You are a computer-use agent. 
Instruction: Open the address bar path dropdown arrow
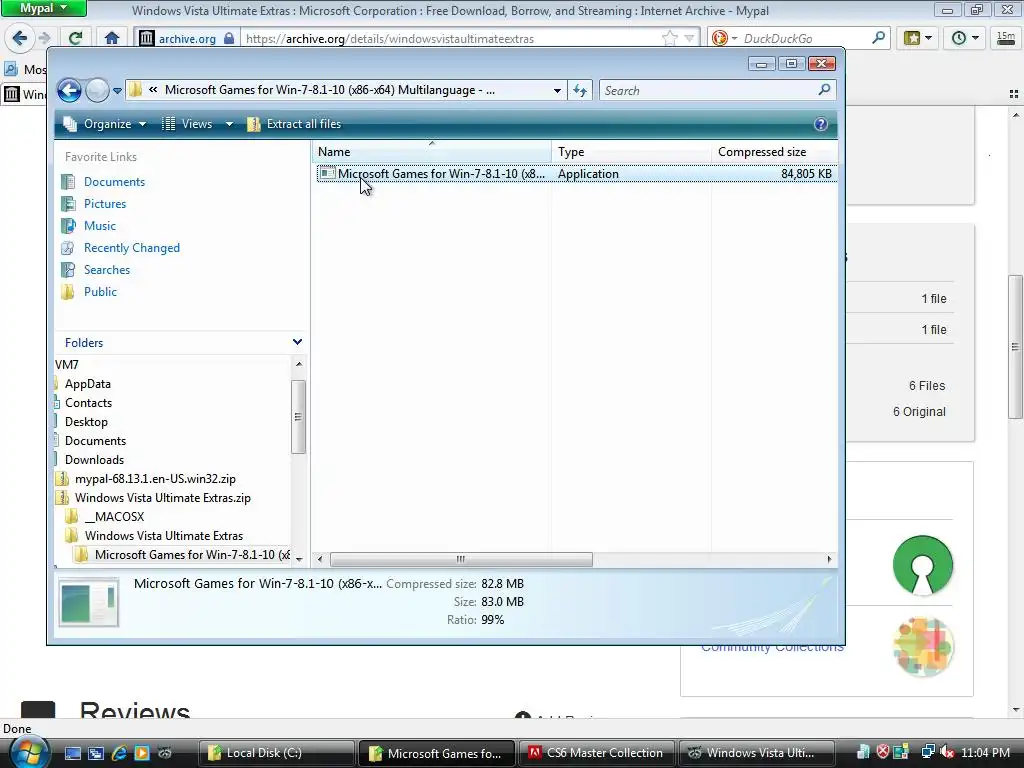pyautogui.click(x=557, y=91)
